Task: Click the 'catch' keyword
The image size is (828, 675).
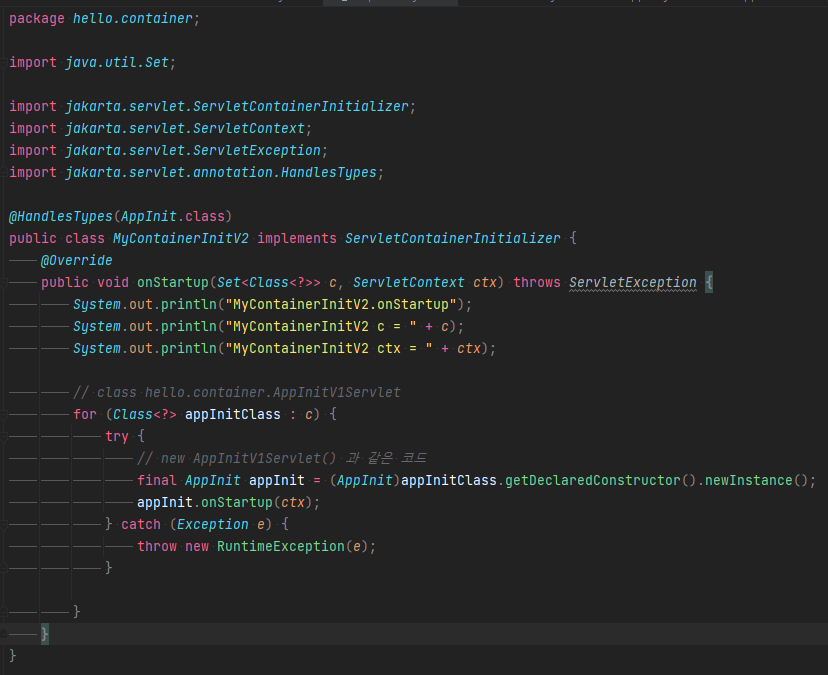Action: (141, 524)
